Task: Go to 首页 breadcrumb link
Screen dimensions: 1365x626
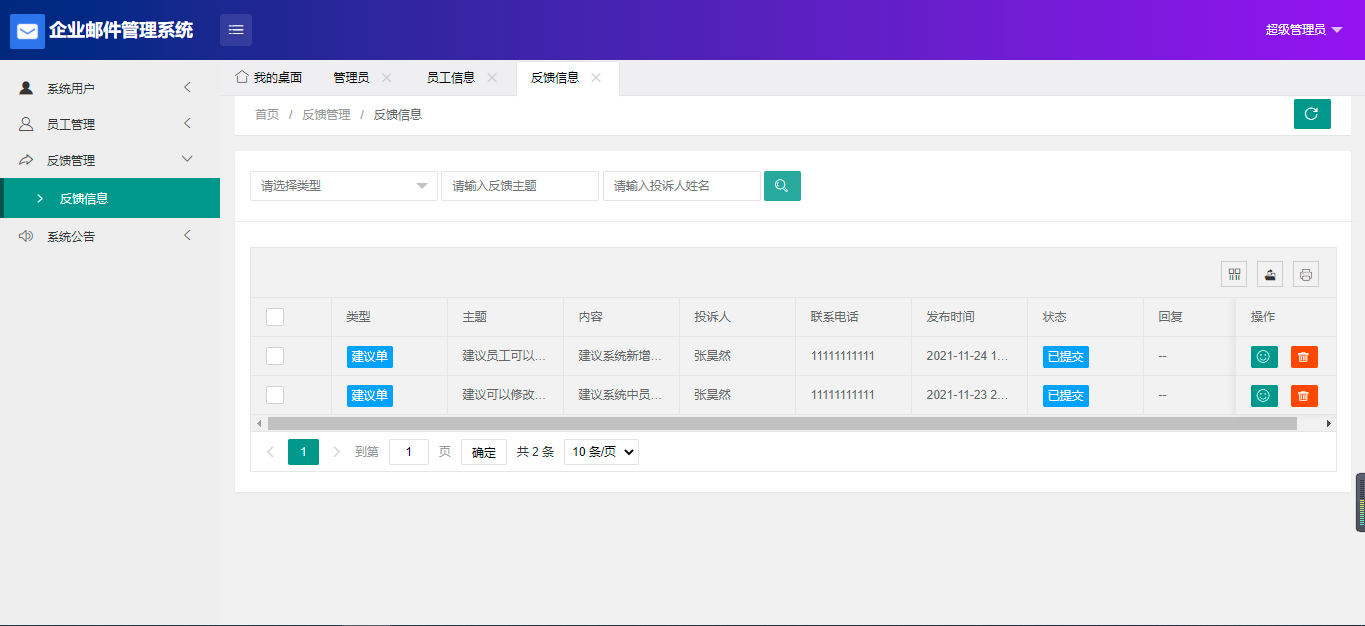Action: (267, 115)
